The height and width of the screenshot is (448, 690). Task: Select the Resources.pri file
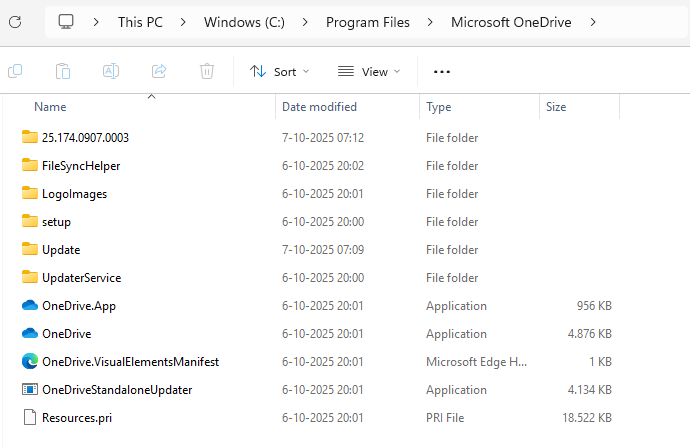[x=76, y=418]
